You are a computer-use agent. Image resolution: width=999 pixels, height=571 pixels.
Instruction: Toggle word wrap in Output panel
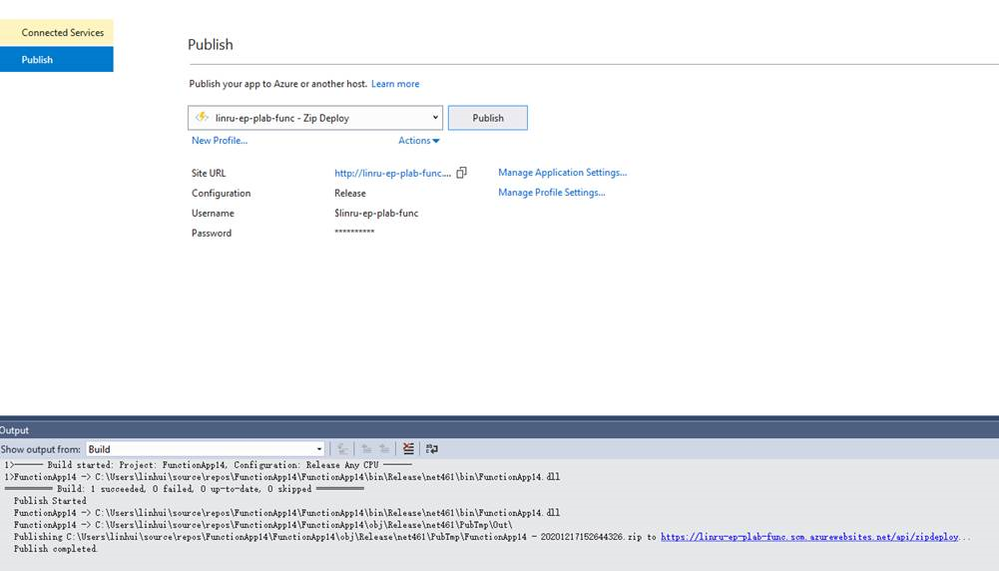tap(432, 449)
